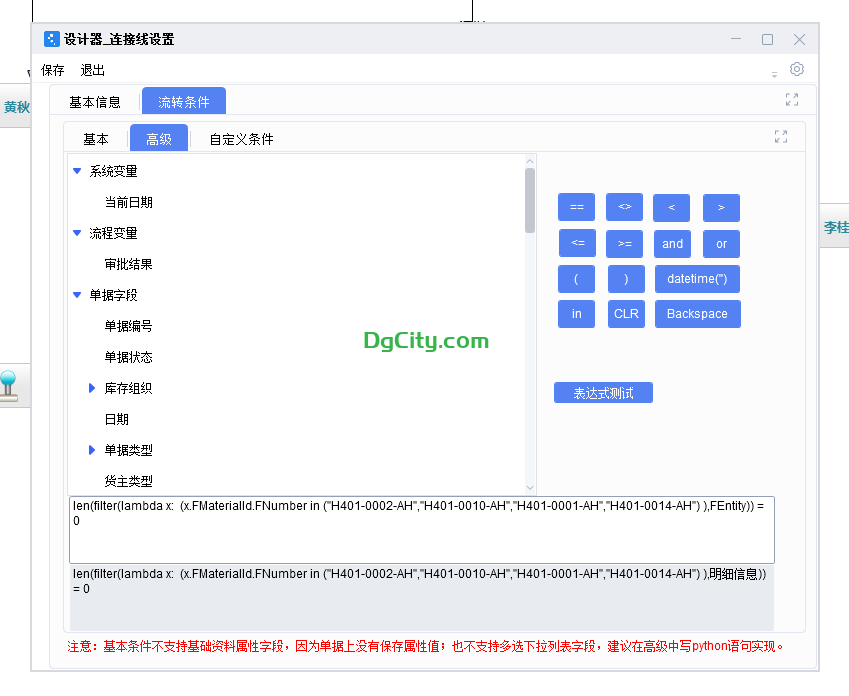Click the designer app logo in the title bar

(51, 39)
